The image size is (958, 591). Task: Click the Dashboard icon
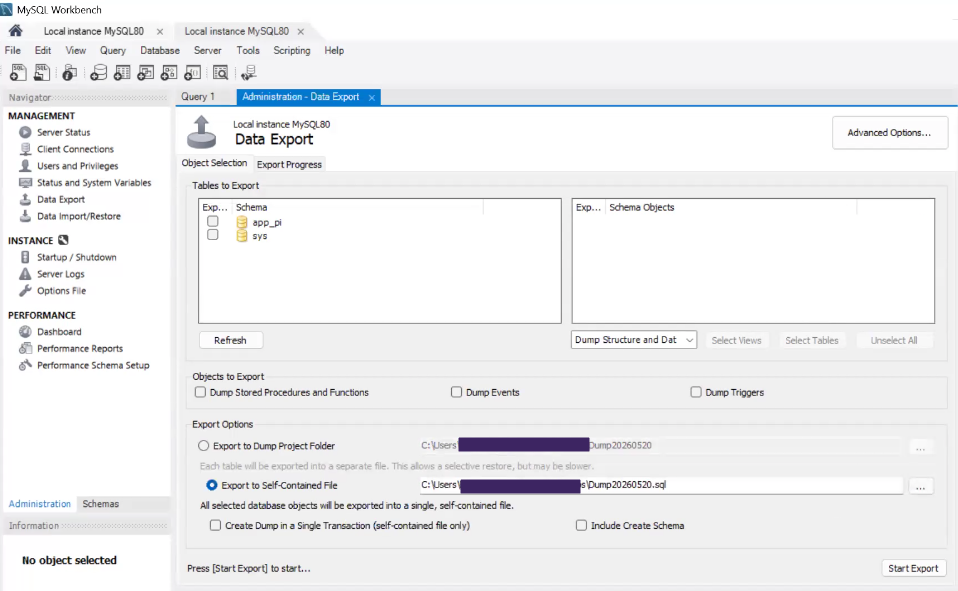coord(25,331)
